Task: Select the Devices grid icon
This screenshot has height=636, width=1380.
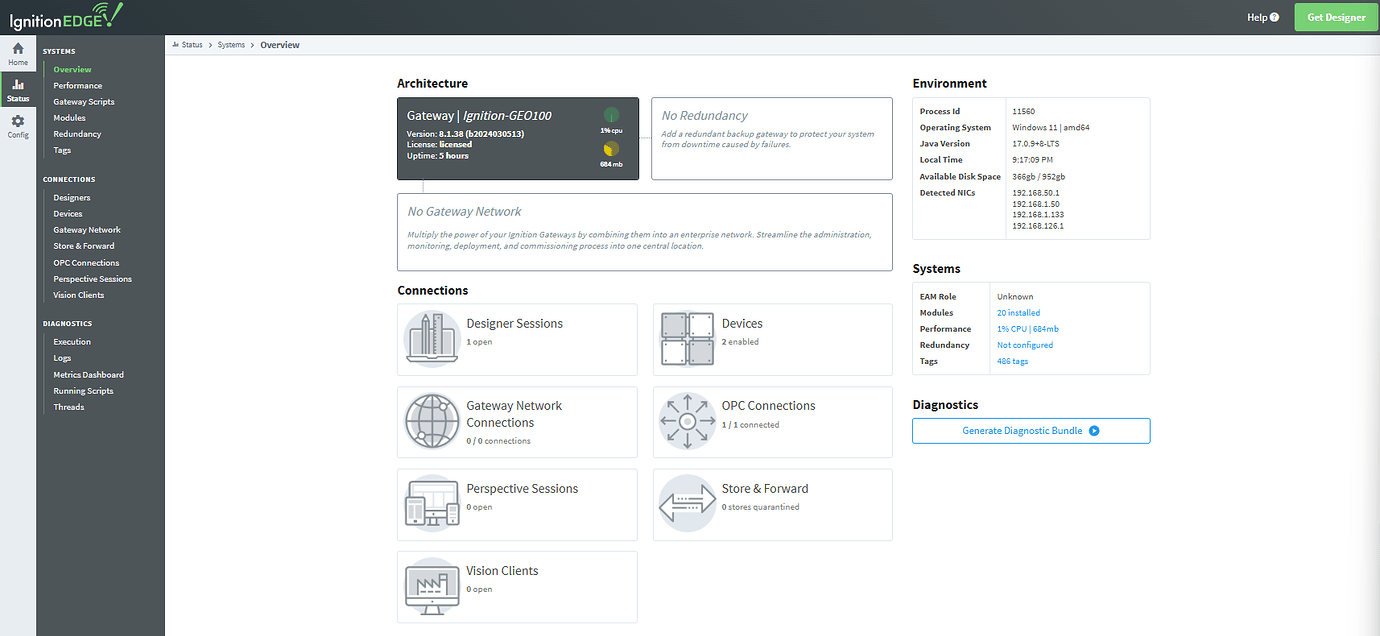Action: click(x=687, y=339)
